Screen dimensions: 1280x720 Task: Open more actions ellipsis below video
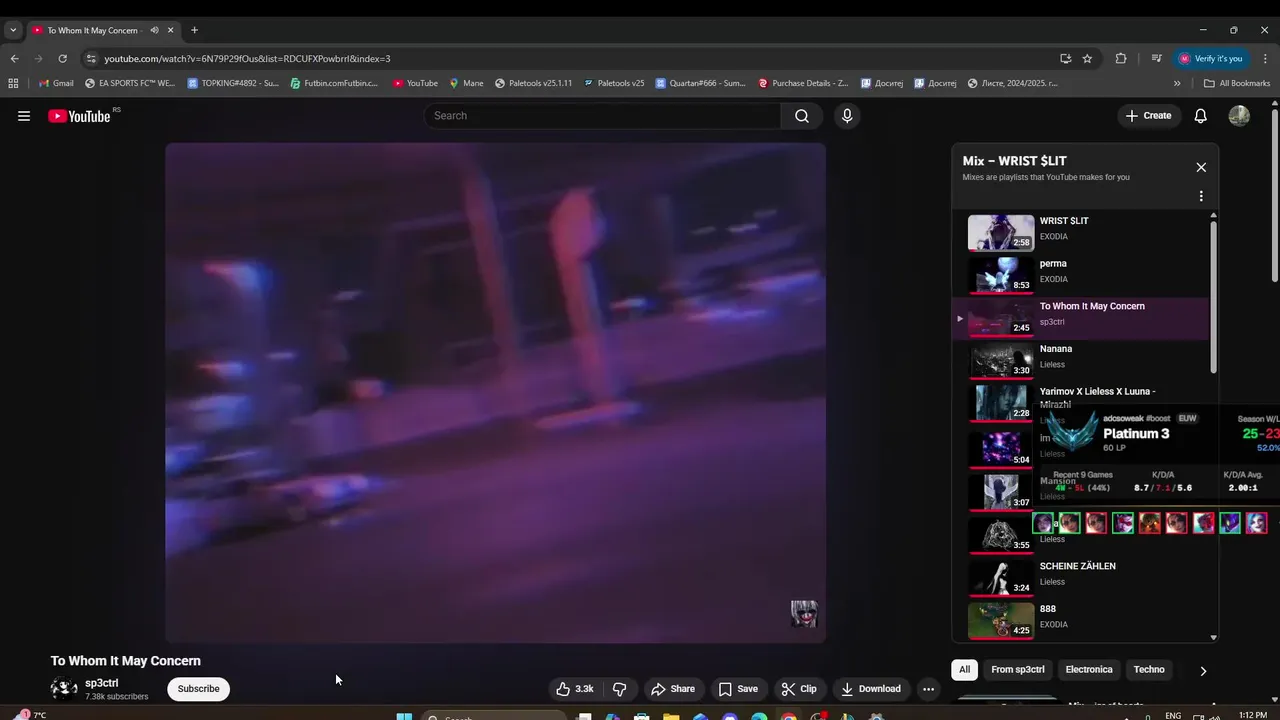point(928,689)
